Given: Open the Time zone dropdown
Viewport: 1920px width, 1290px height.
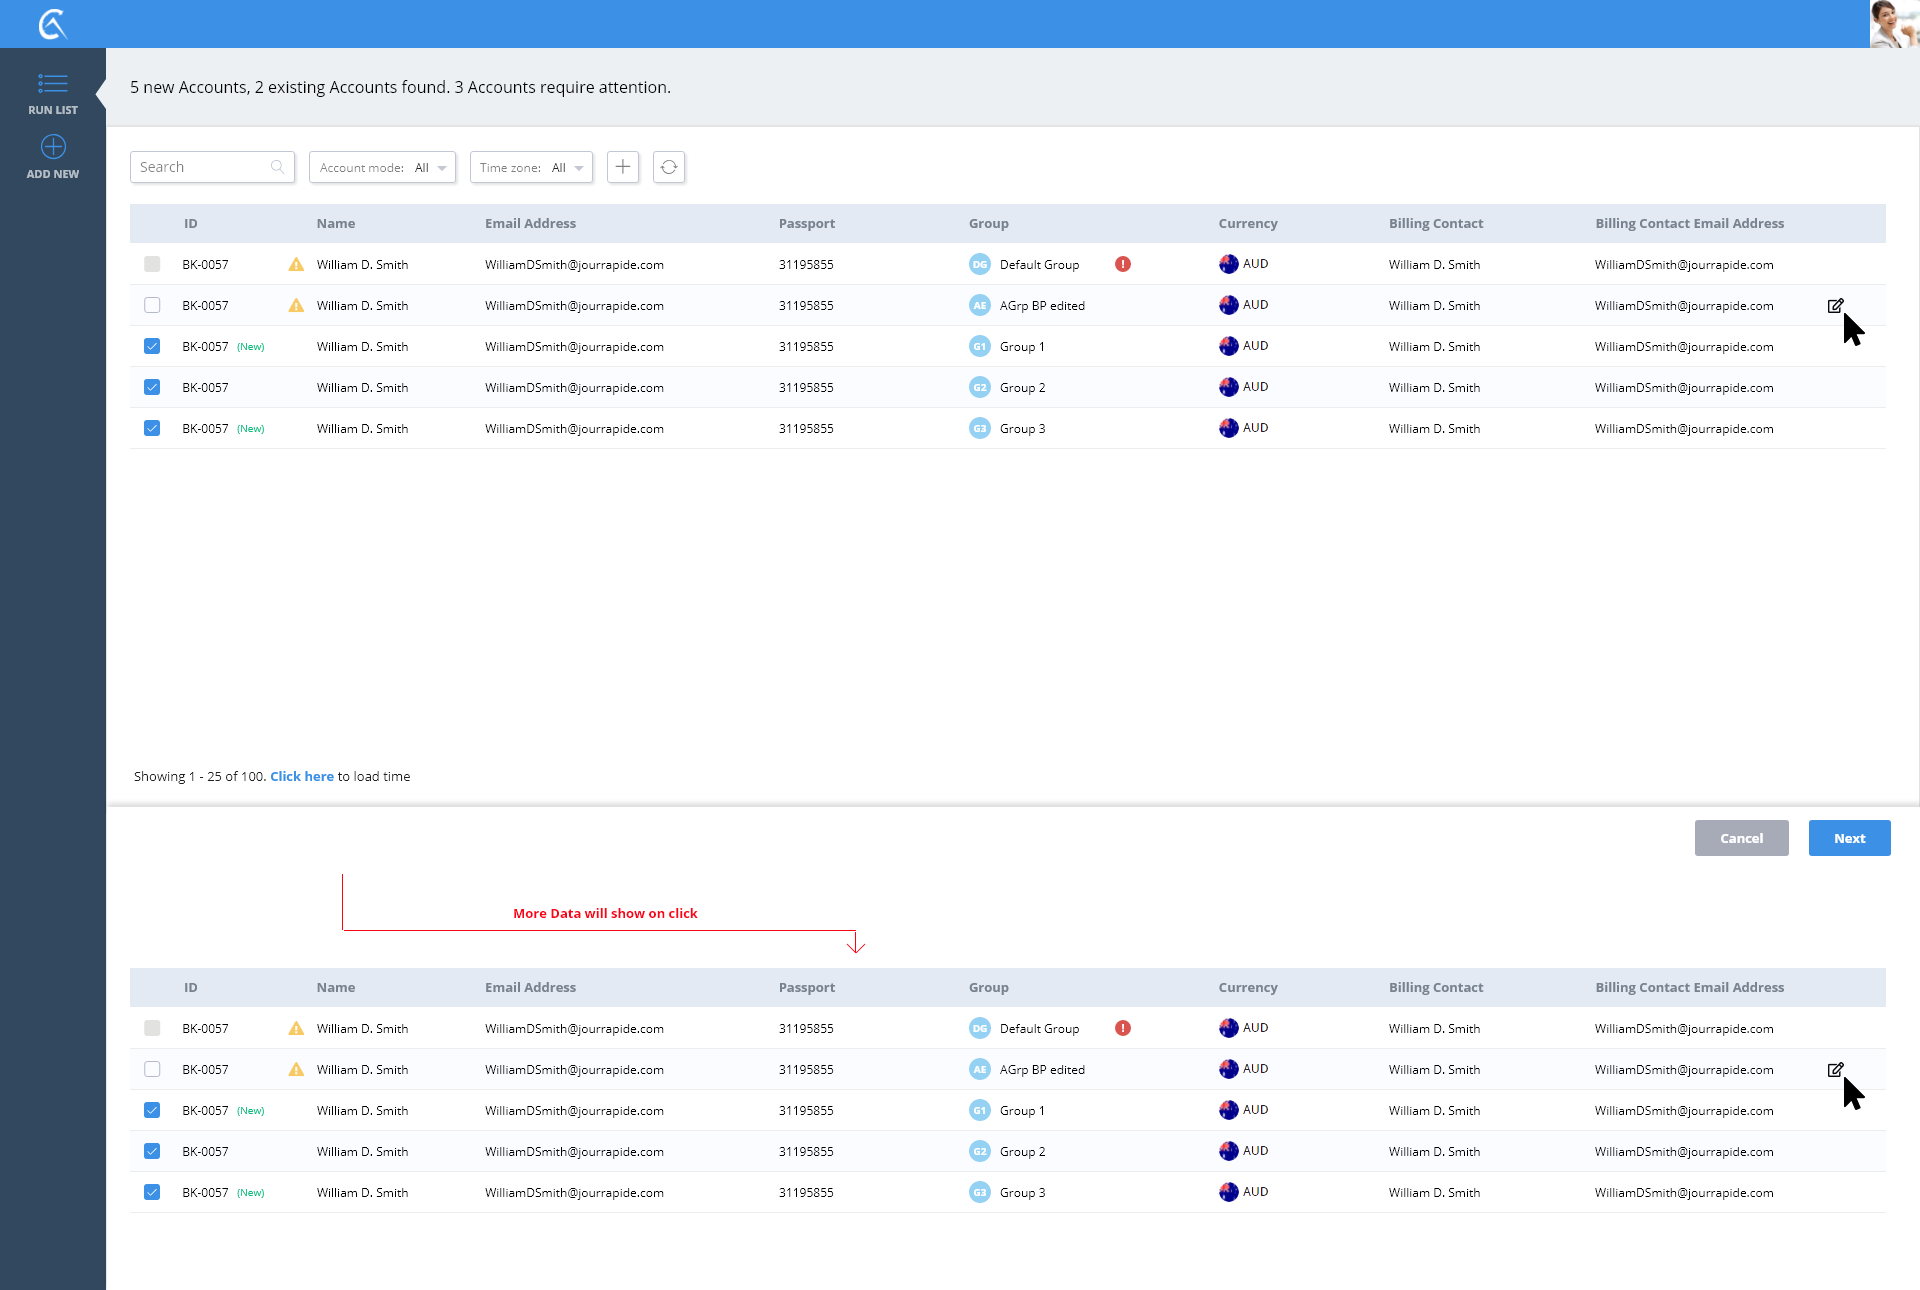Looking at the screenshot, I should click(531, 167).
